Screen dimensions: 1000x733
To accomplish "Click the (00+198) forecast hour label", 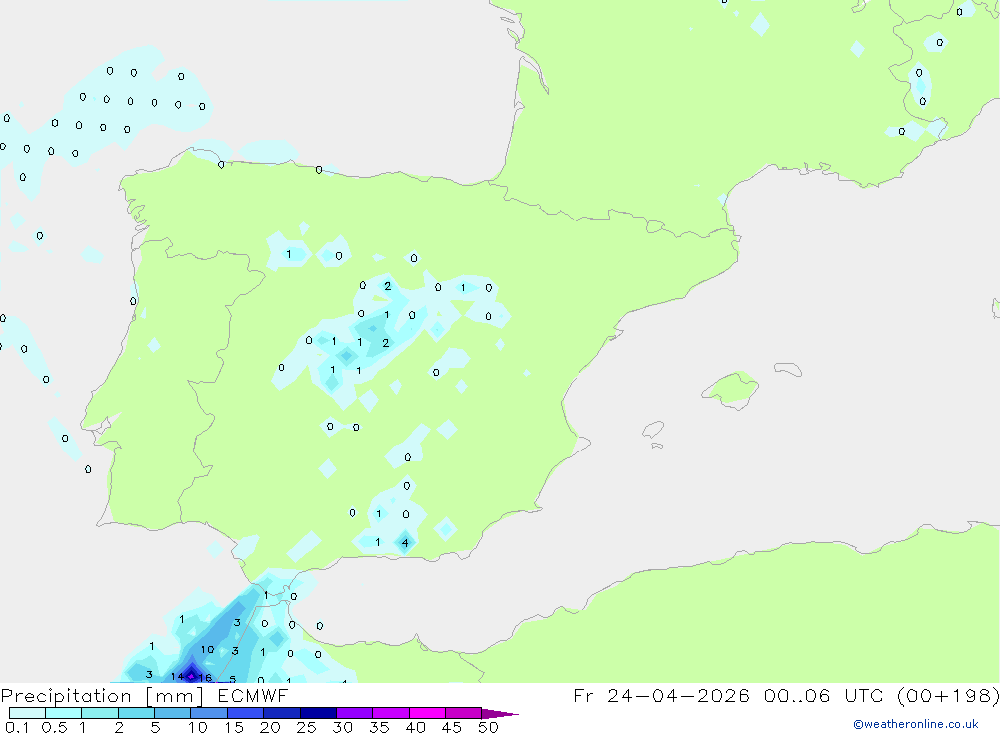I will click(948, 695).
